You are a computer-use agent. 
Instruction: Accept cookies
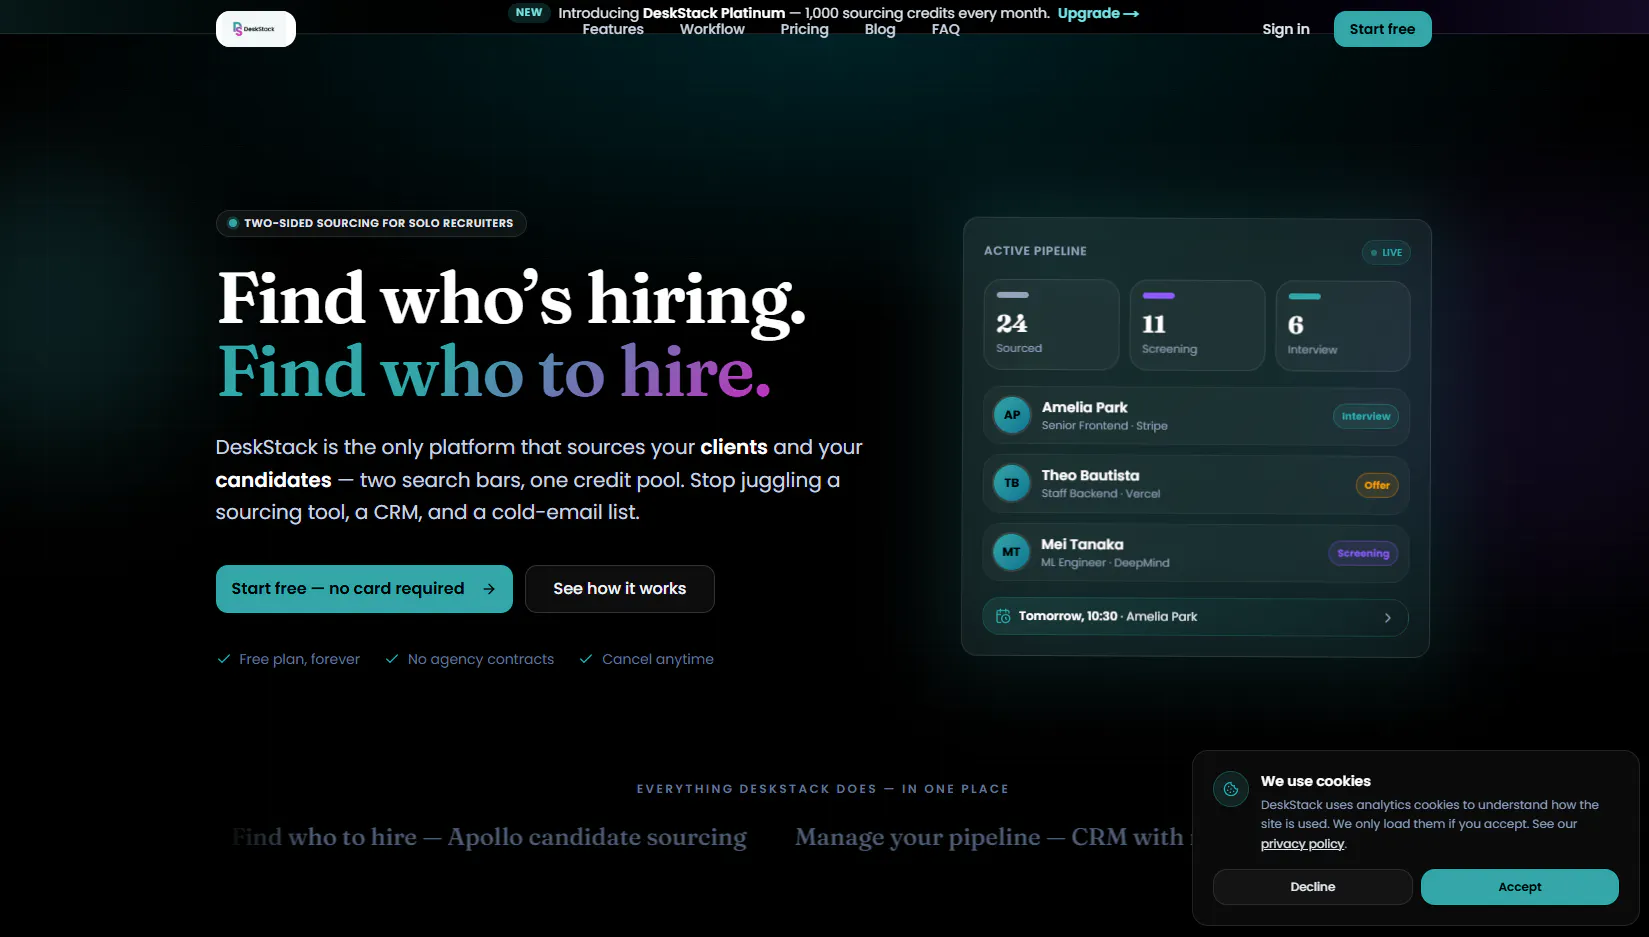pos(1519,887)
